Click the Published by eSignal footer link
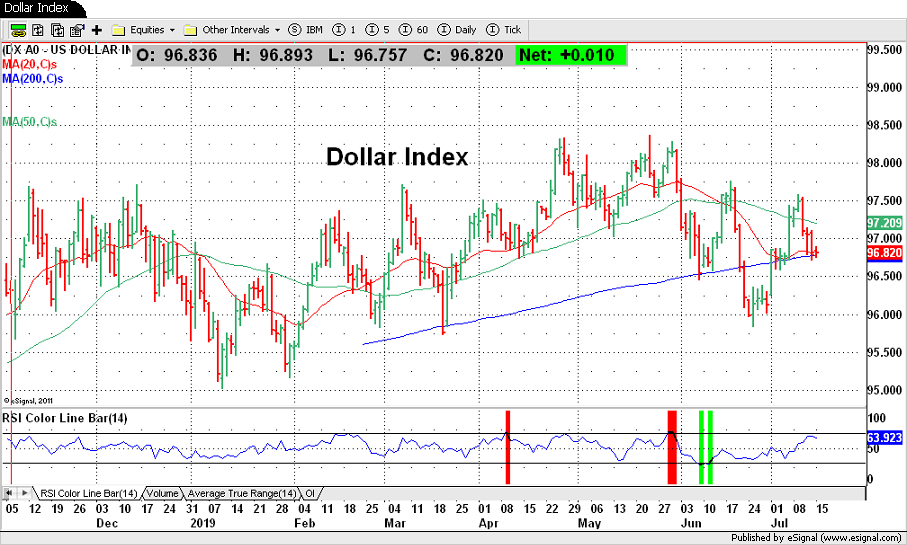Viewport: 907px width, 545px height. tap(816, 538)
